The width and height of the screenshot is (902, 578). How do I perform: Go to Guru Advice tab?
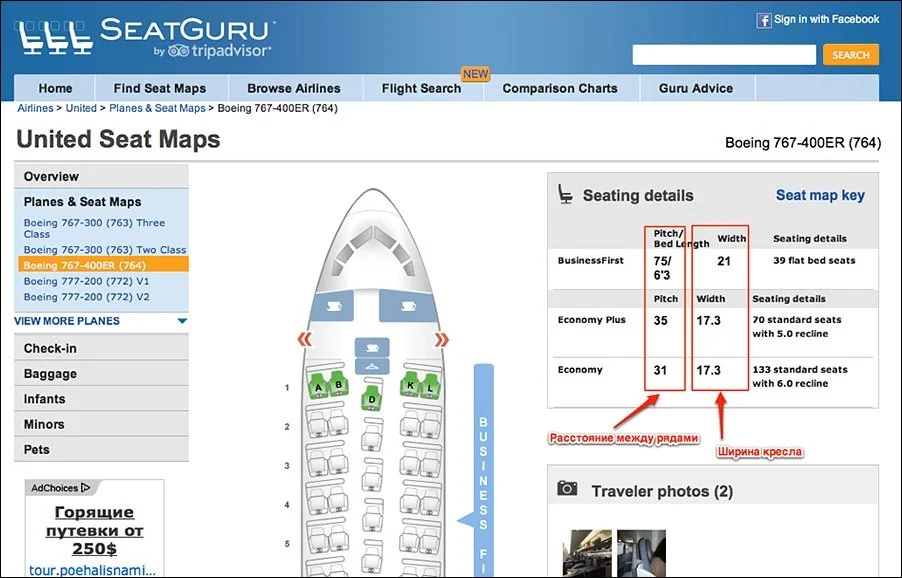tap(695, 88)
